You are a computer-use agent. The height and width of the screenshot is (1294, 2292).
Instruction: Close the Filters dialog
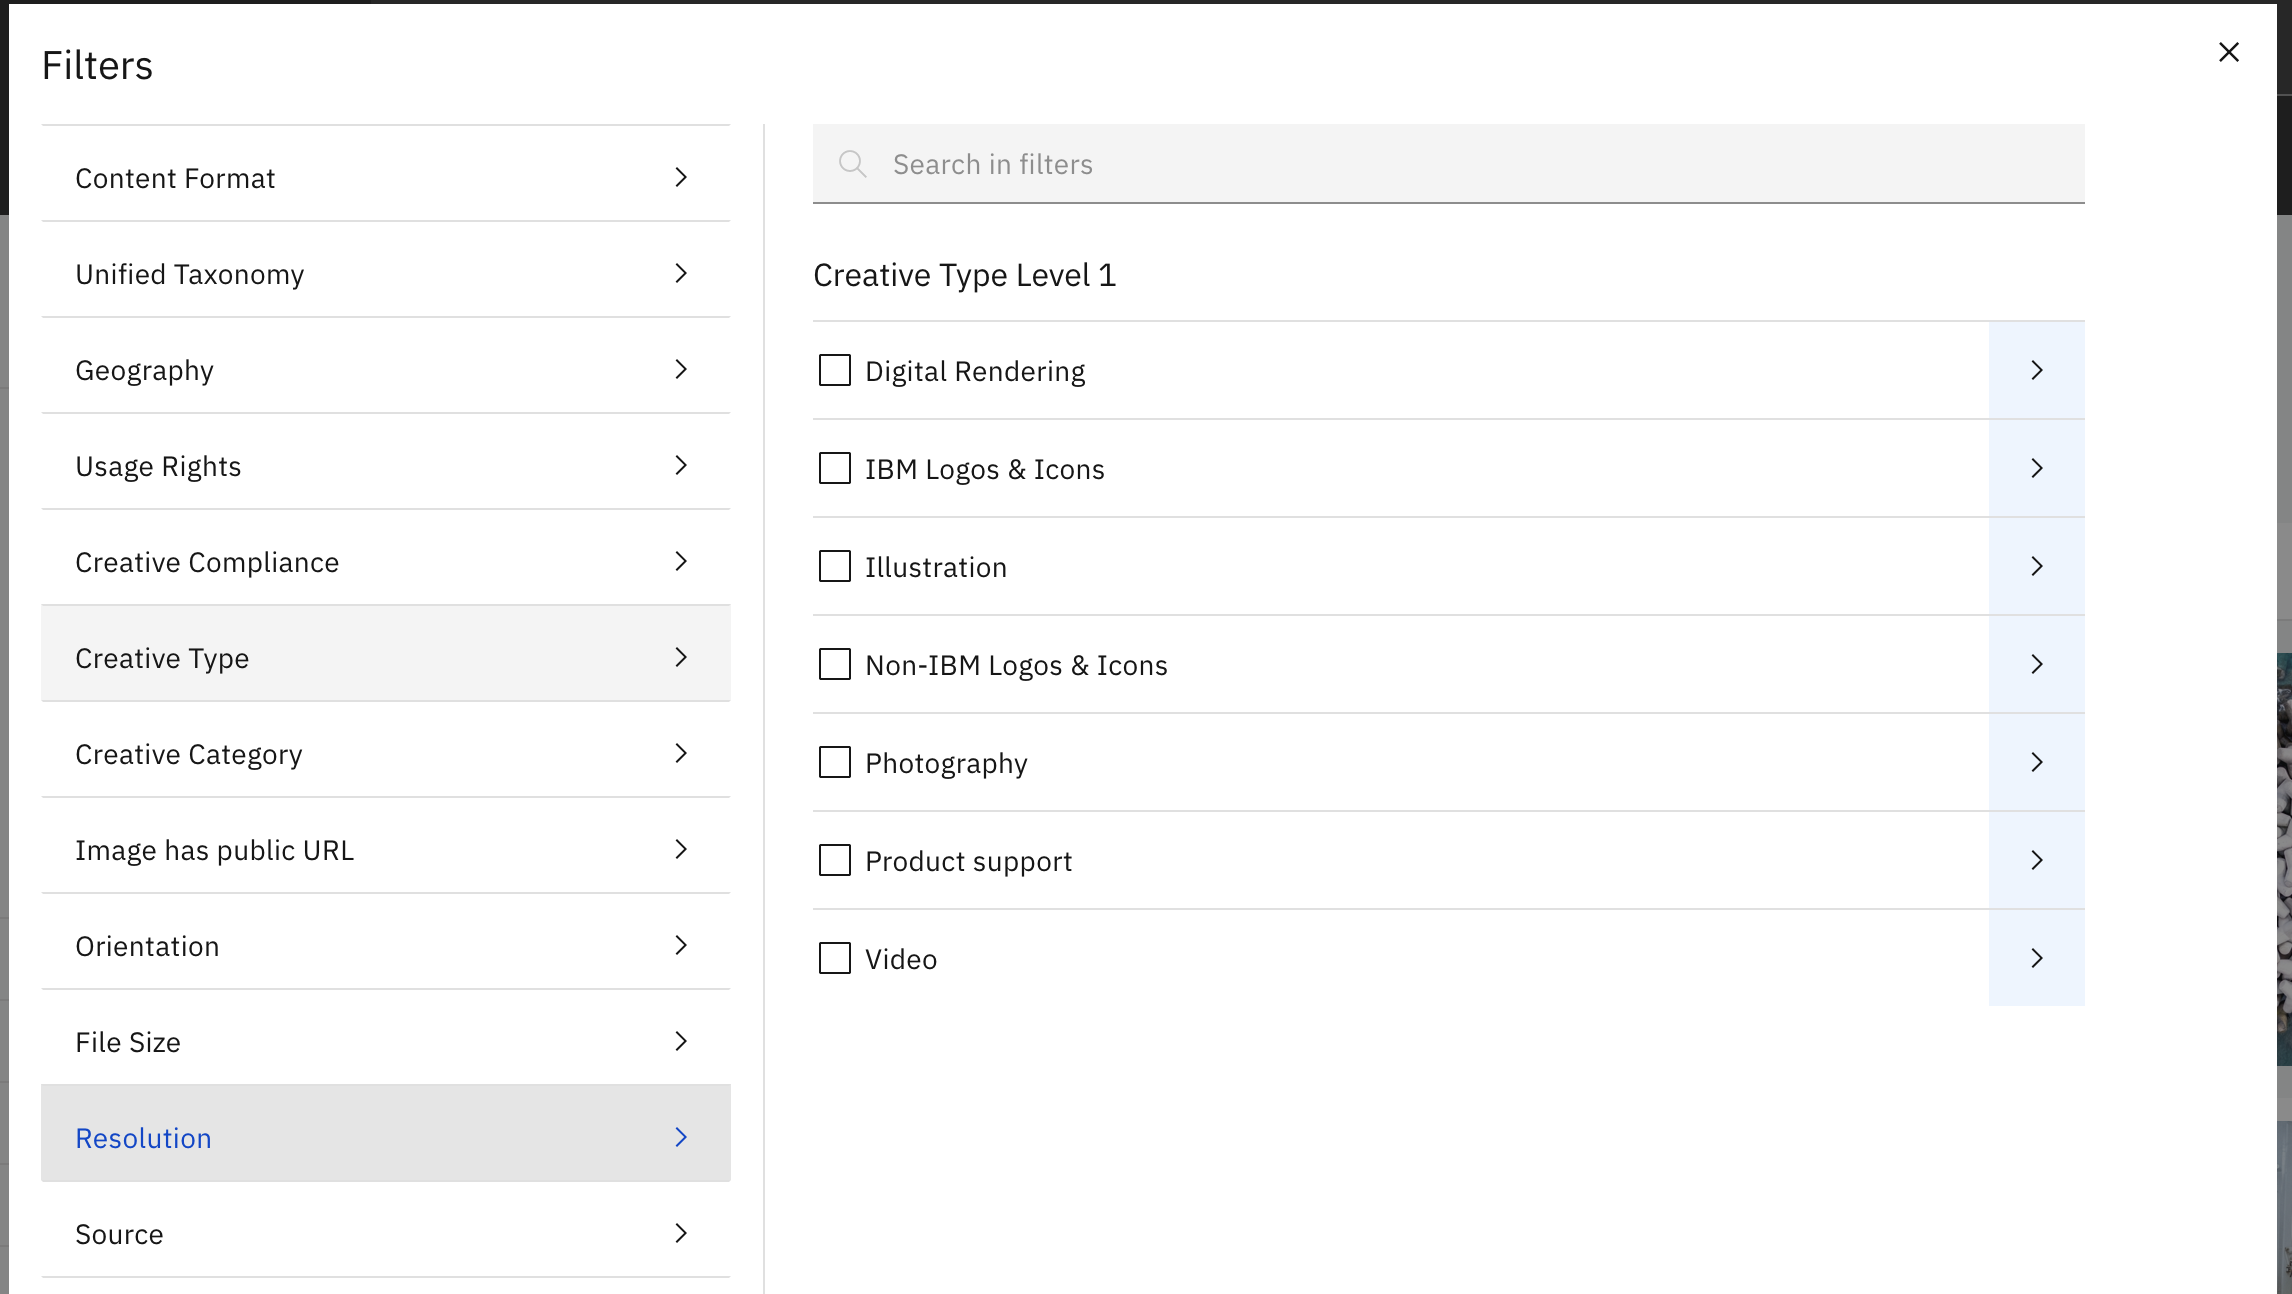point(2229,52)
